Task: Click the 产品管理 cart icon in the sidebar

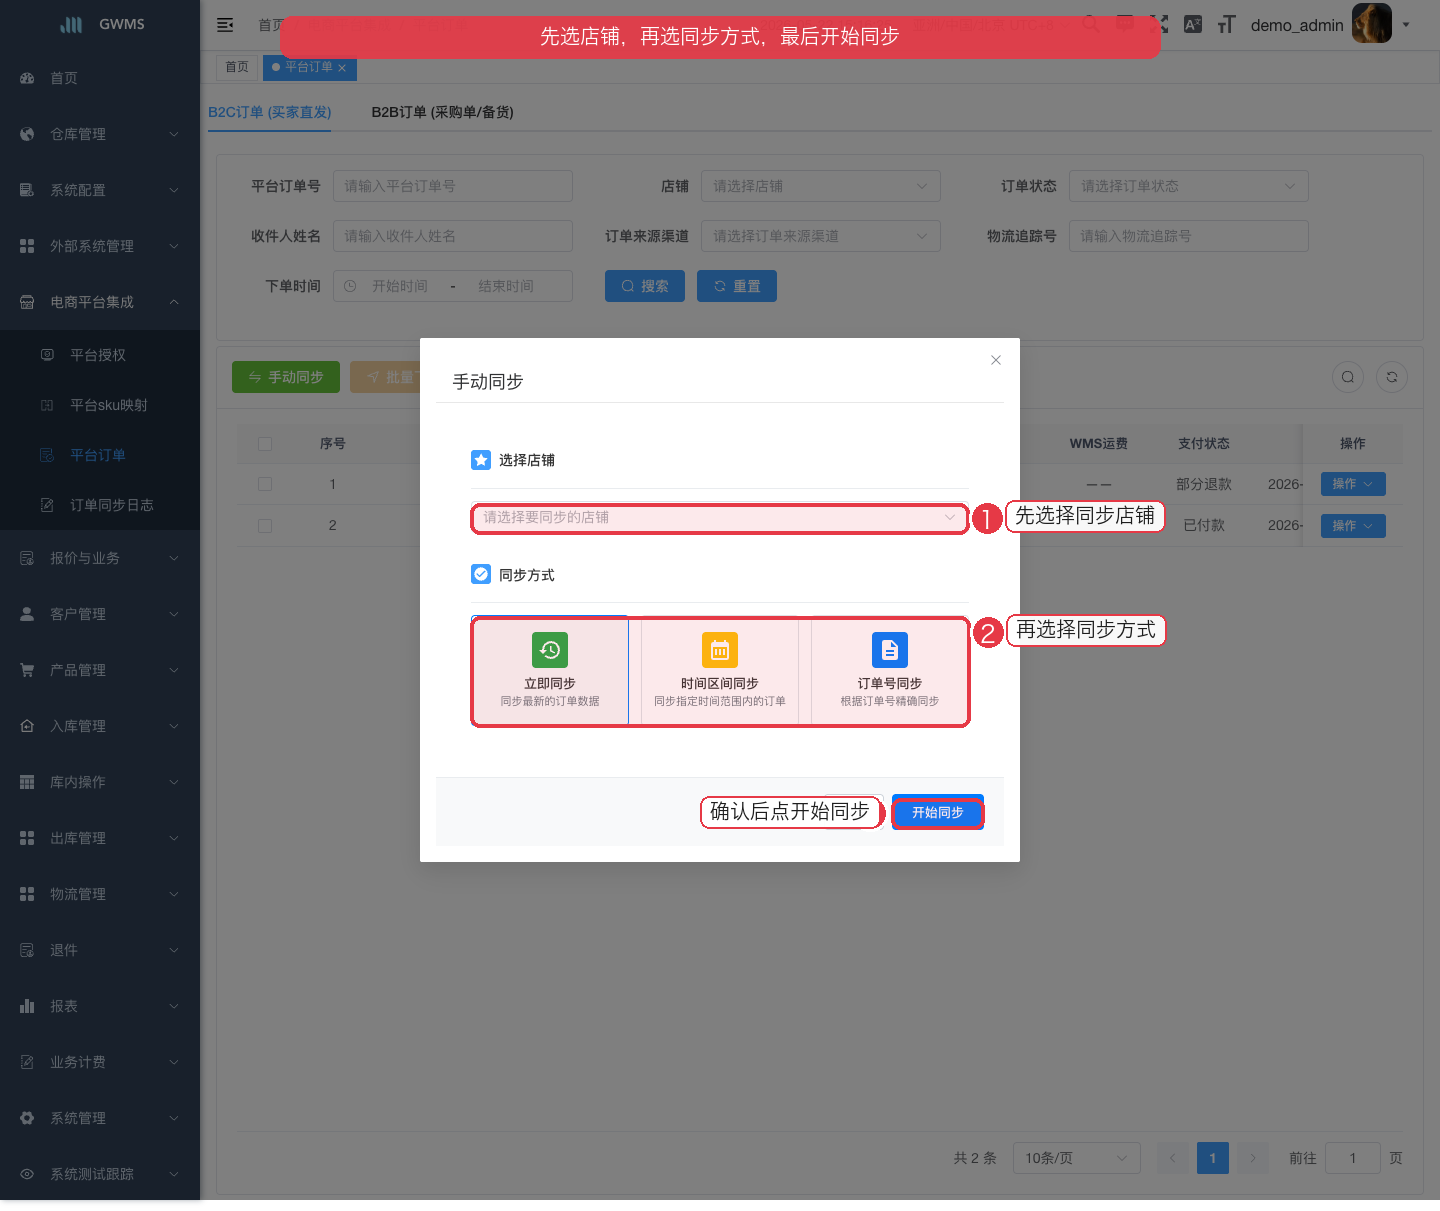Action: (27, 670)
